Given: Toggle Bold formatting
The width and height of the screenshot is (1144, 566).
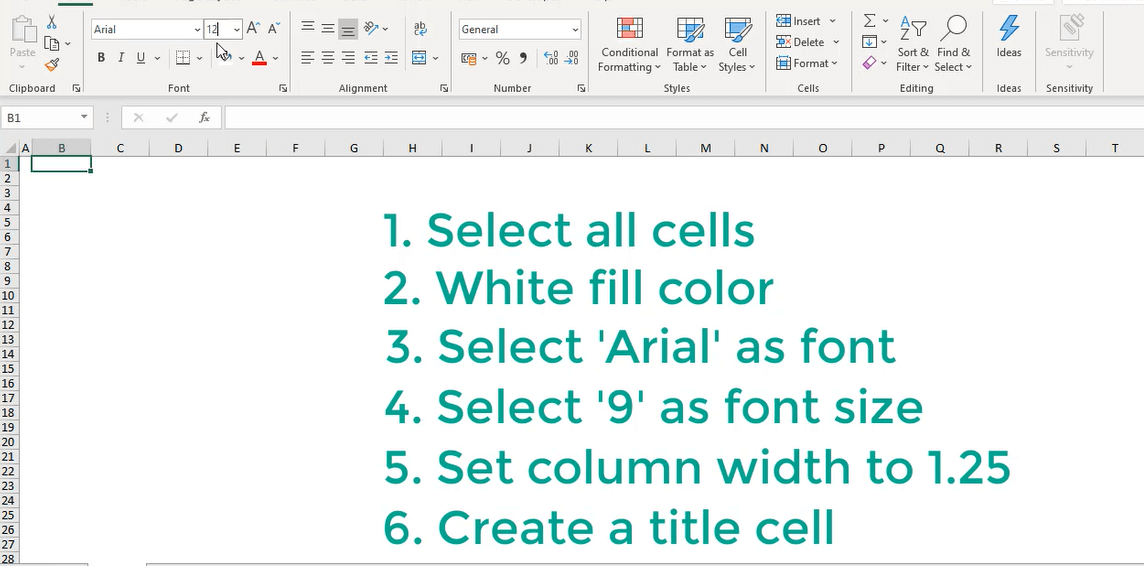Looking at the screenshot, I should pos(101,58).
